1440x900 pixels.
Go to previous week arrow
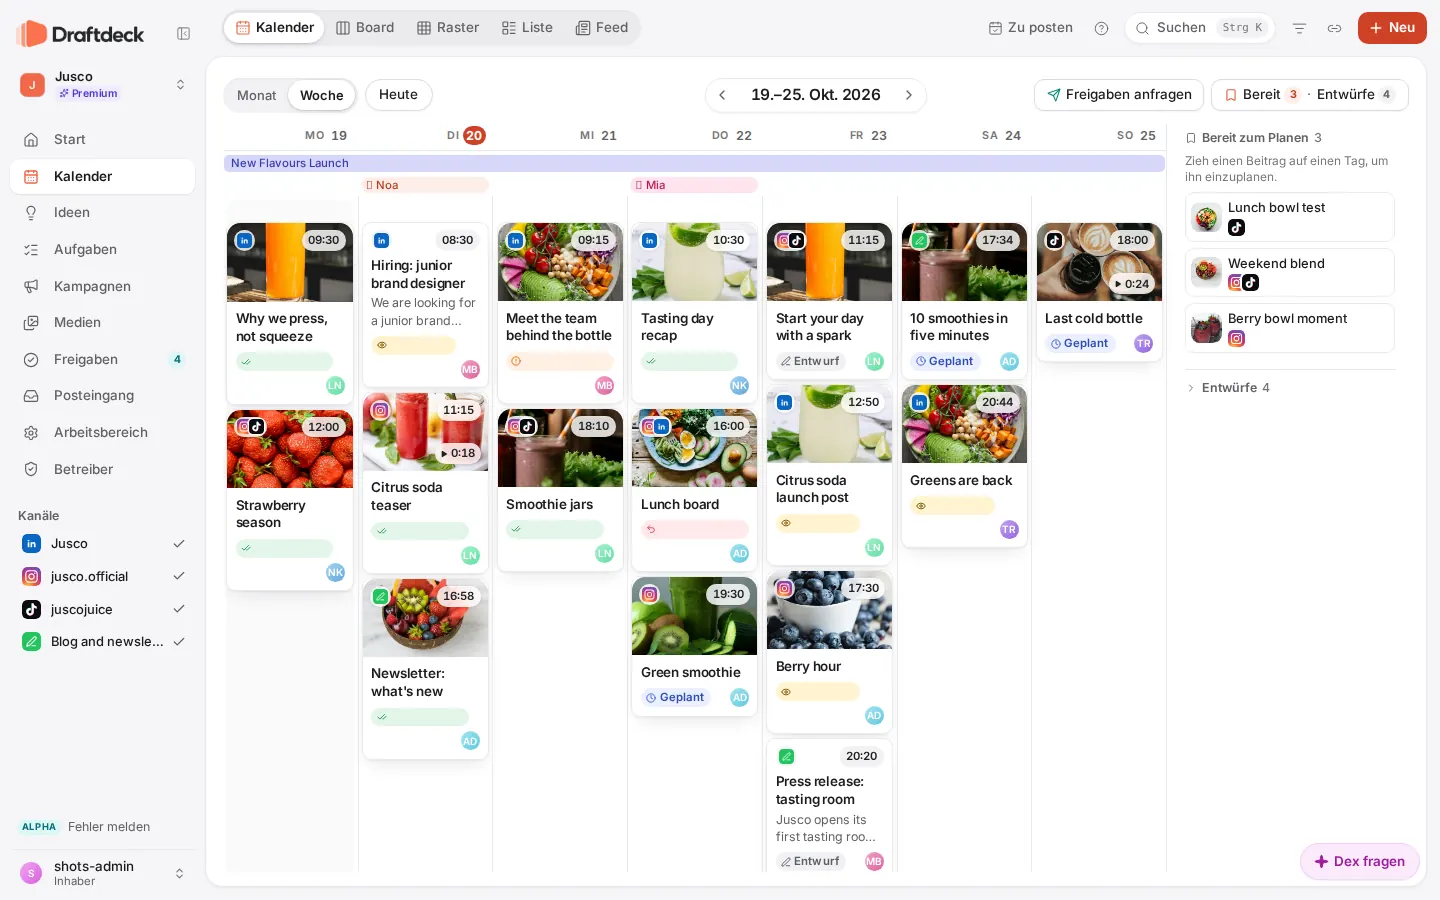723,95
